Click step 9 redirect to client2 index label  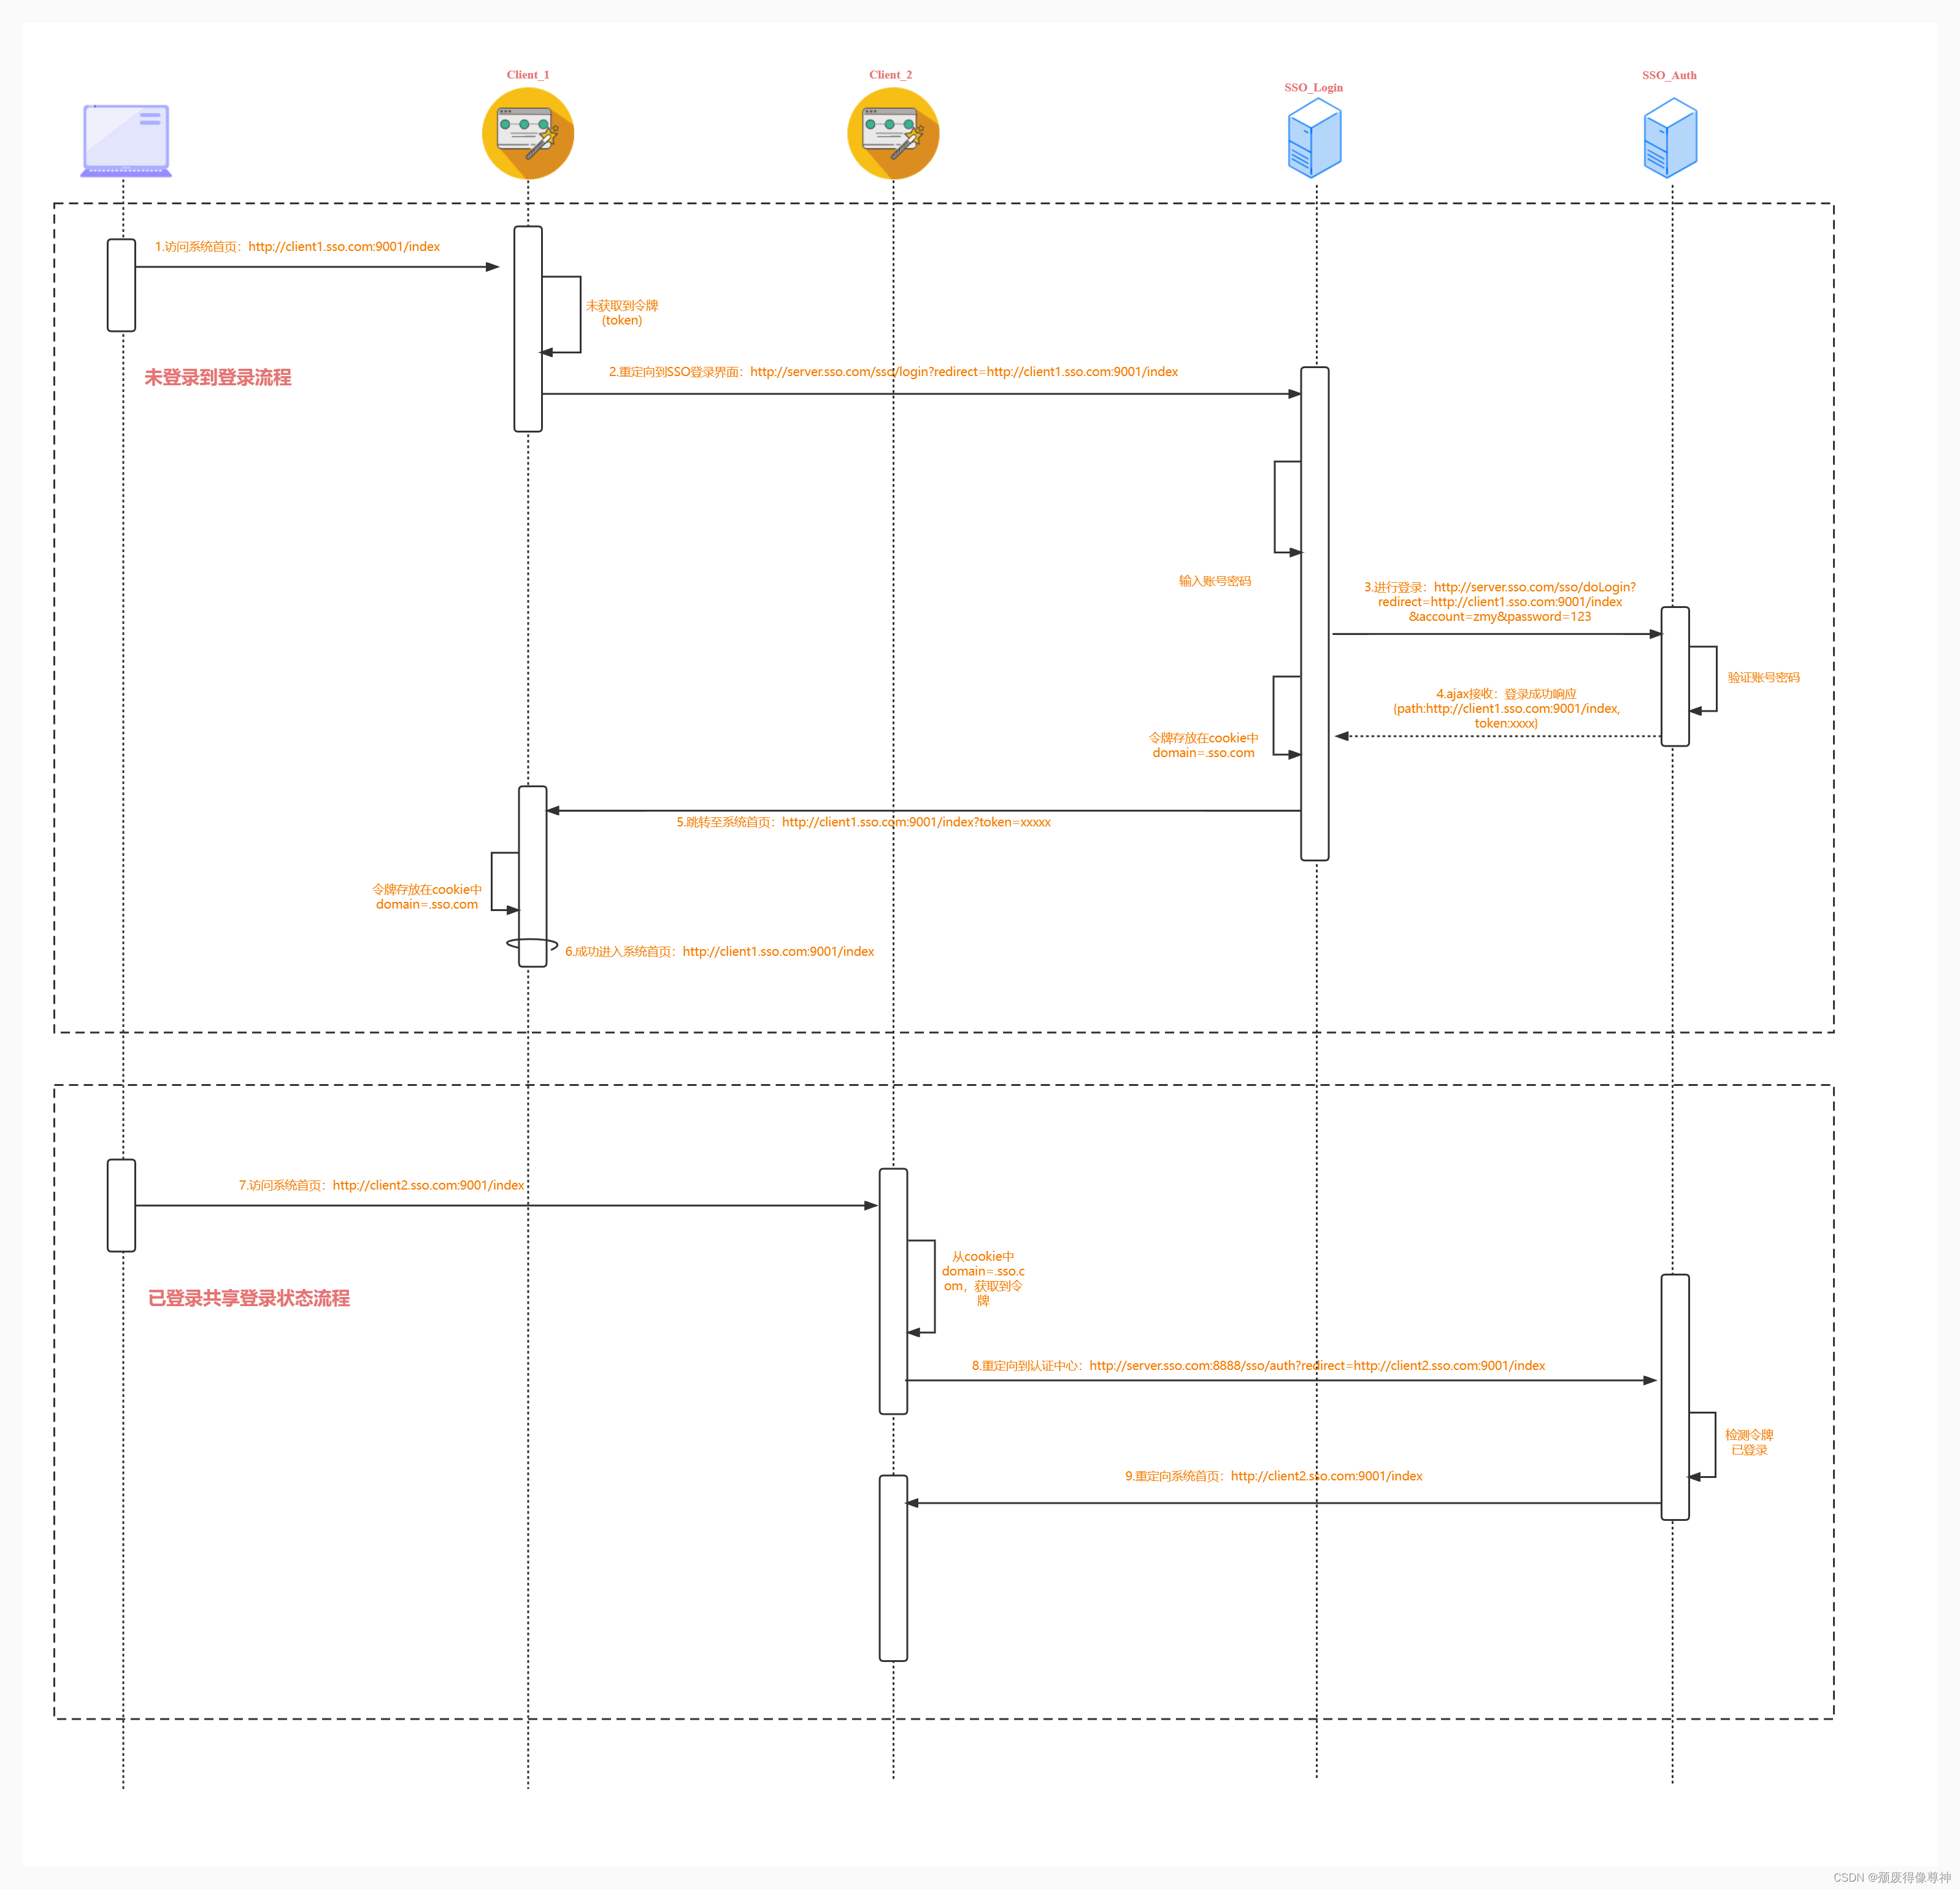click(x=1273, y=1476)
